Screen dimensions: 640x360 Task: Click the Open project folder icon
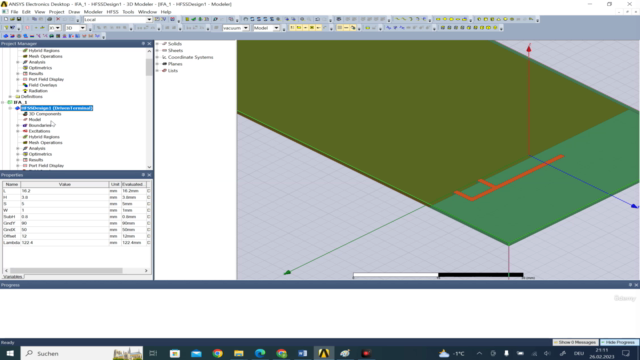tap(12, 19)
